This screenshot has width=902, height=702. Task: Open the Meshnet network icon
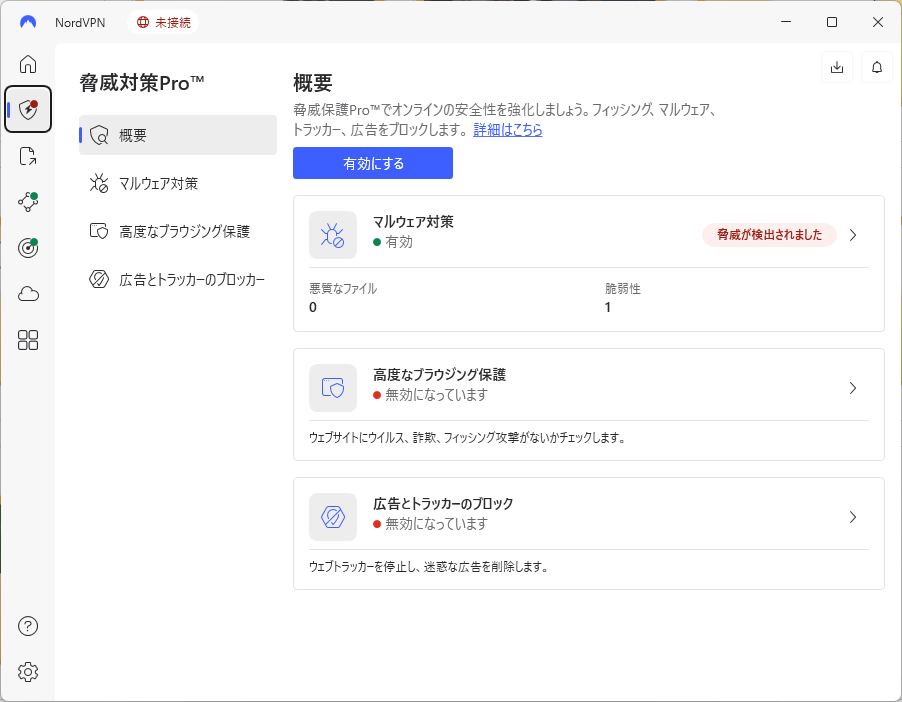click(x=27, y=200)
